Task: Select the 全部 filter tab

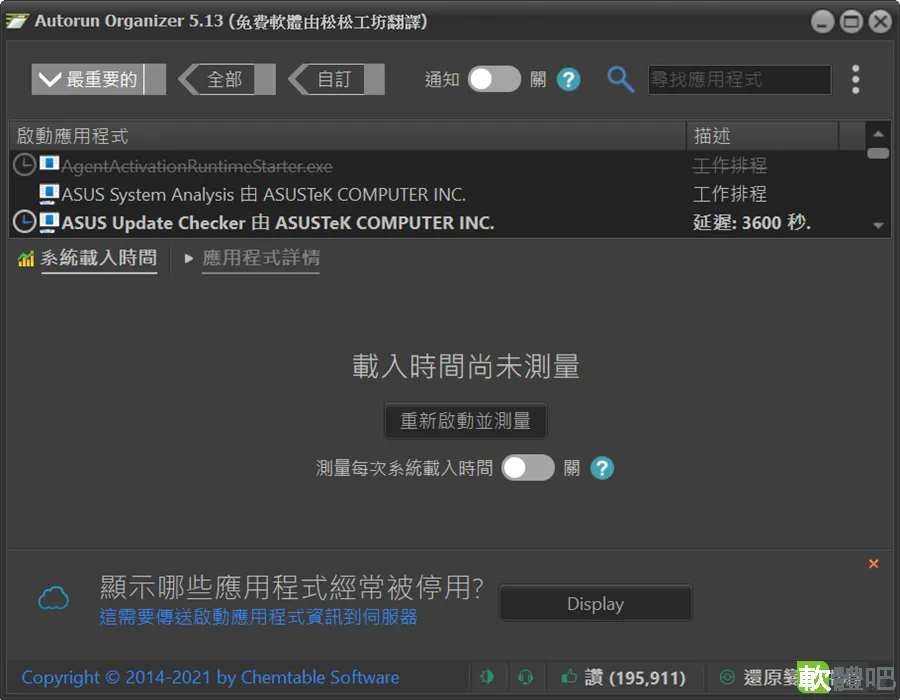Action: 227,79
